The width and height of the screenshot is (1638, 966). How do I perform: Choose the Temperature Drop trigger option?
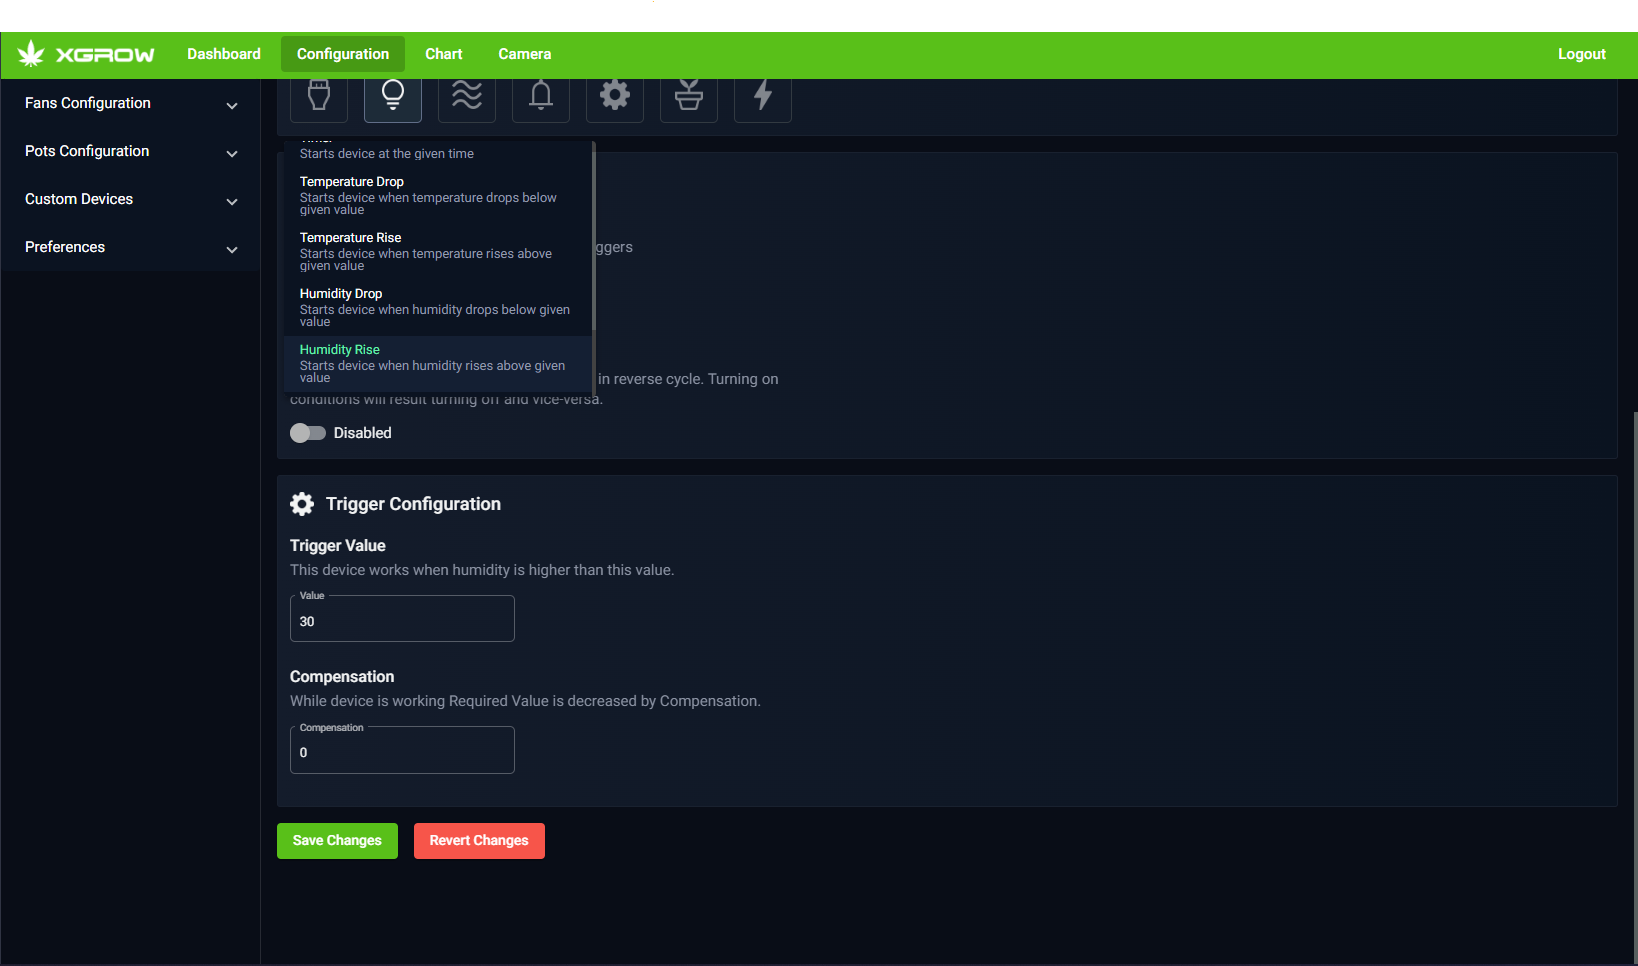(438, 196)
